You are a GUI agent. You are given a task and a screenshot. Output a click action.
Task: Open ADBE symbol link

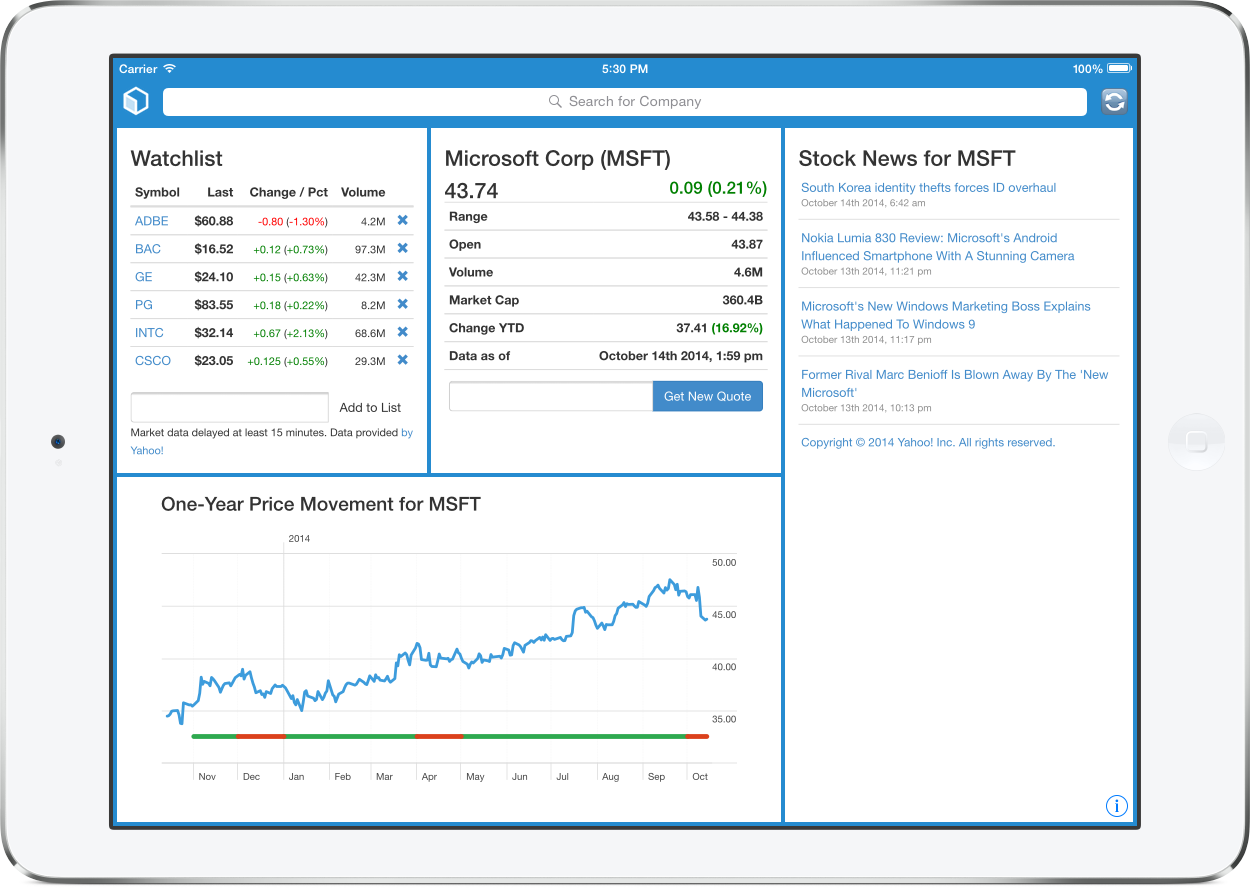tap(152, 221)
